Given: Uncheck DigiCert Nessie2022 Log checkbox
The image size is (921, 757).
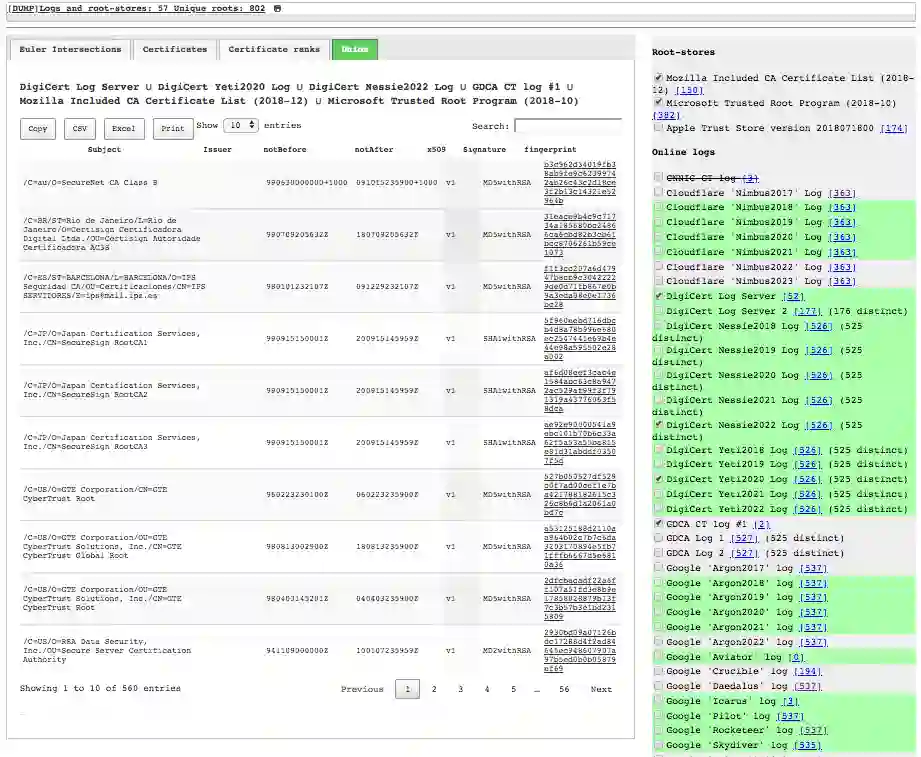Looking at the screenshot, I should click(658, 425).
